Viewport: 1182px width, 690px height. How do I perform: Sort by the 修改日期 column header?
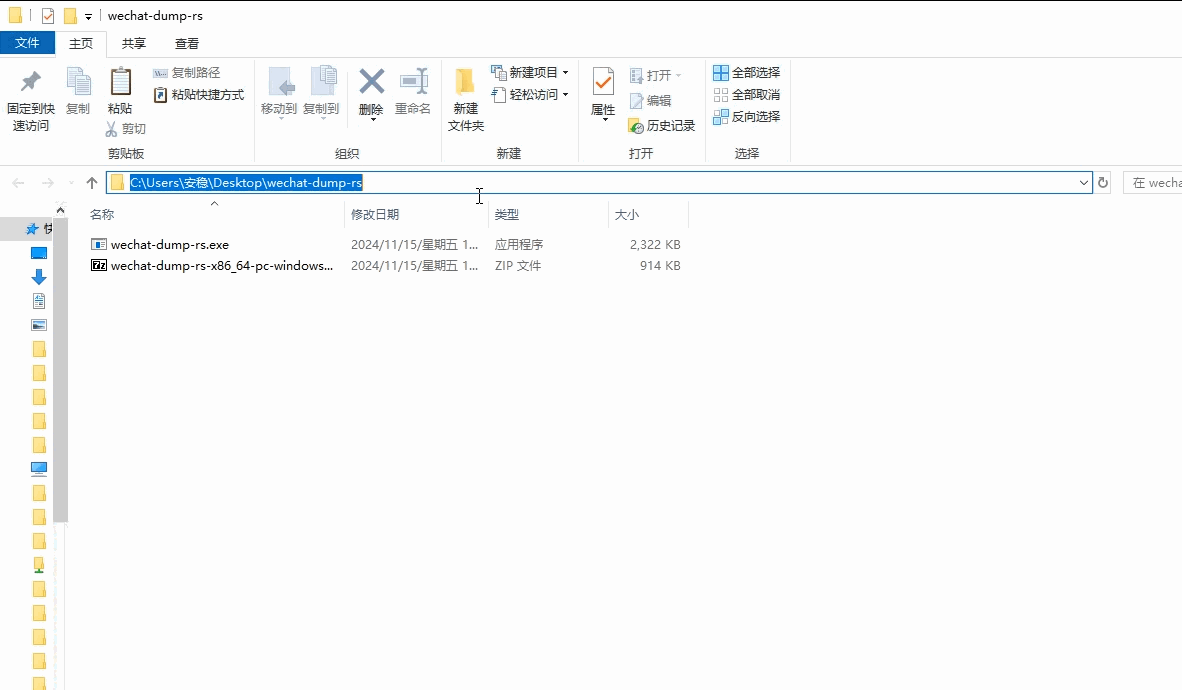point(375,215)
